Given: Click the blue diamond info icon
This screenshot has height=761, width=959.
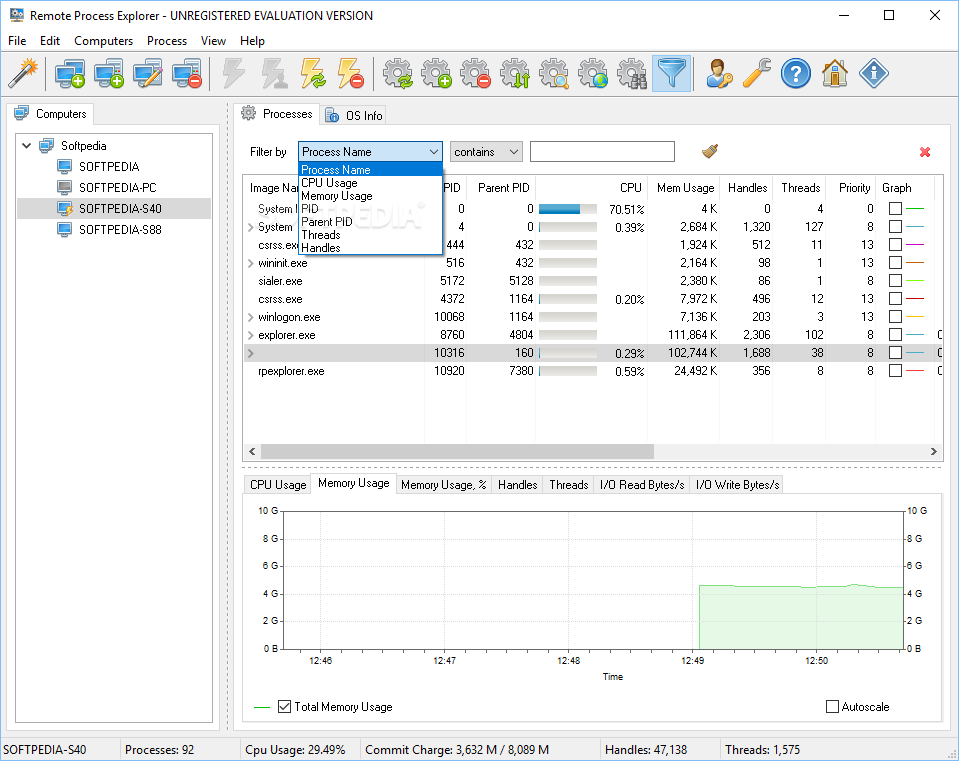Looking at the screenshot, I should pyautogui.click(x=873, y=73).
